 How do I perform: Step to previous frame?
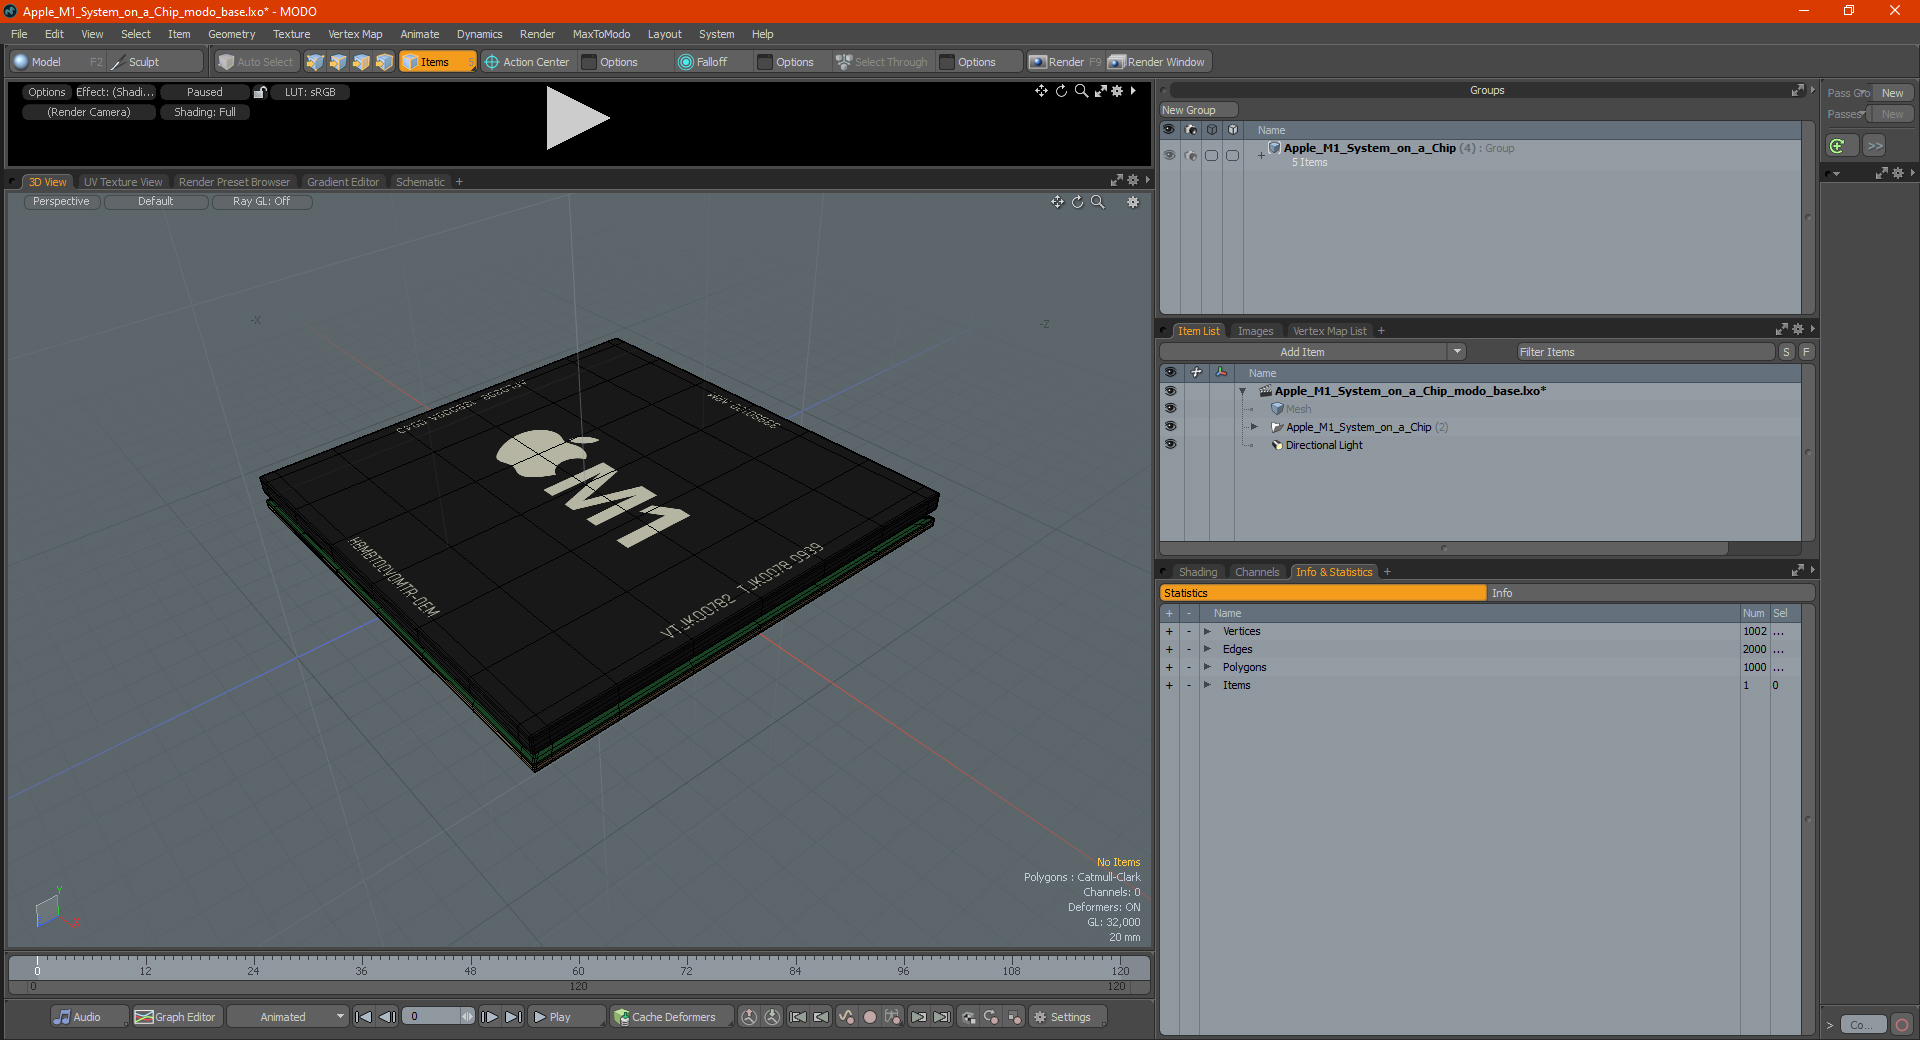(x=387, y=1017)
